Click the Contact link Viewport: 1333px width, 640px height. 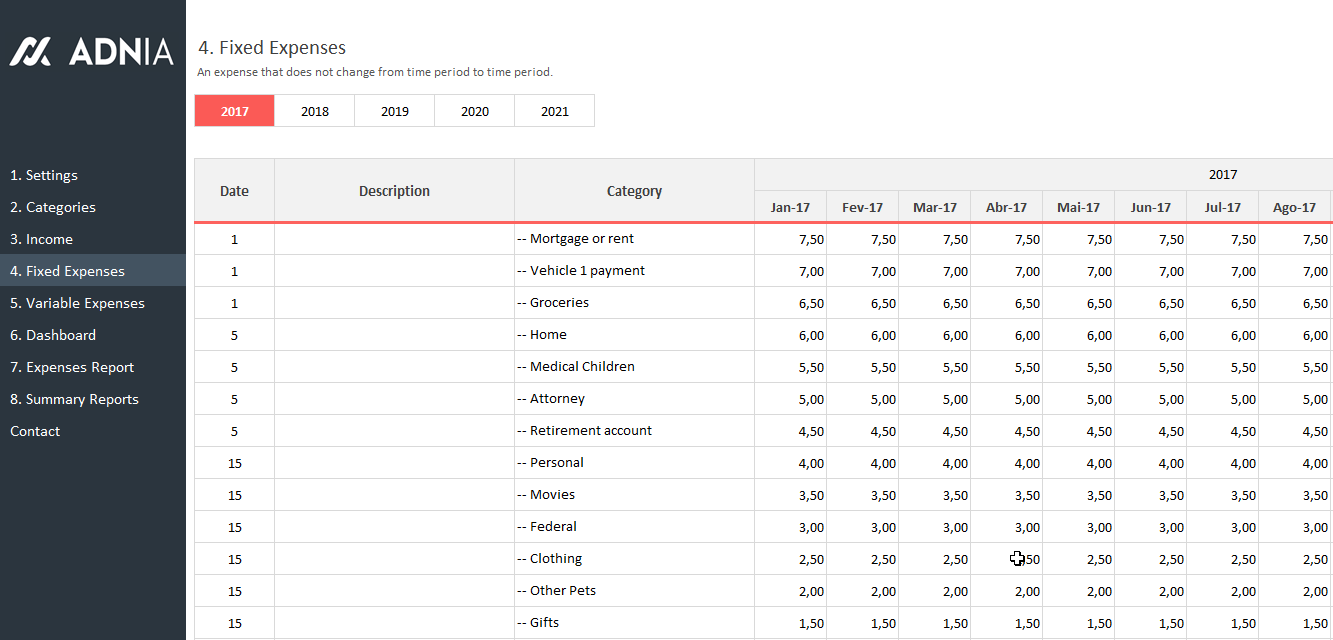[35, 431]
